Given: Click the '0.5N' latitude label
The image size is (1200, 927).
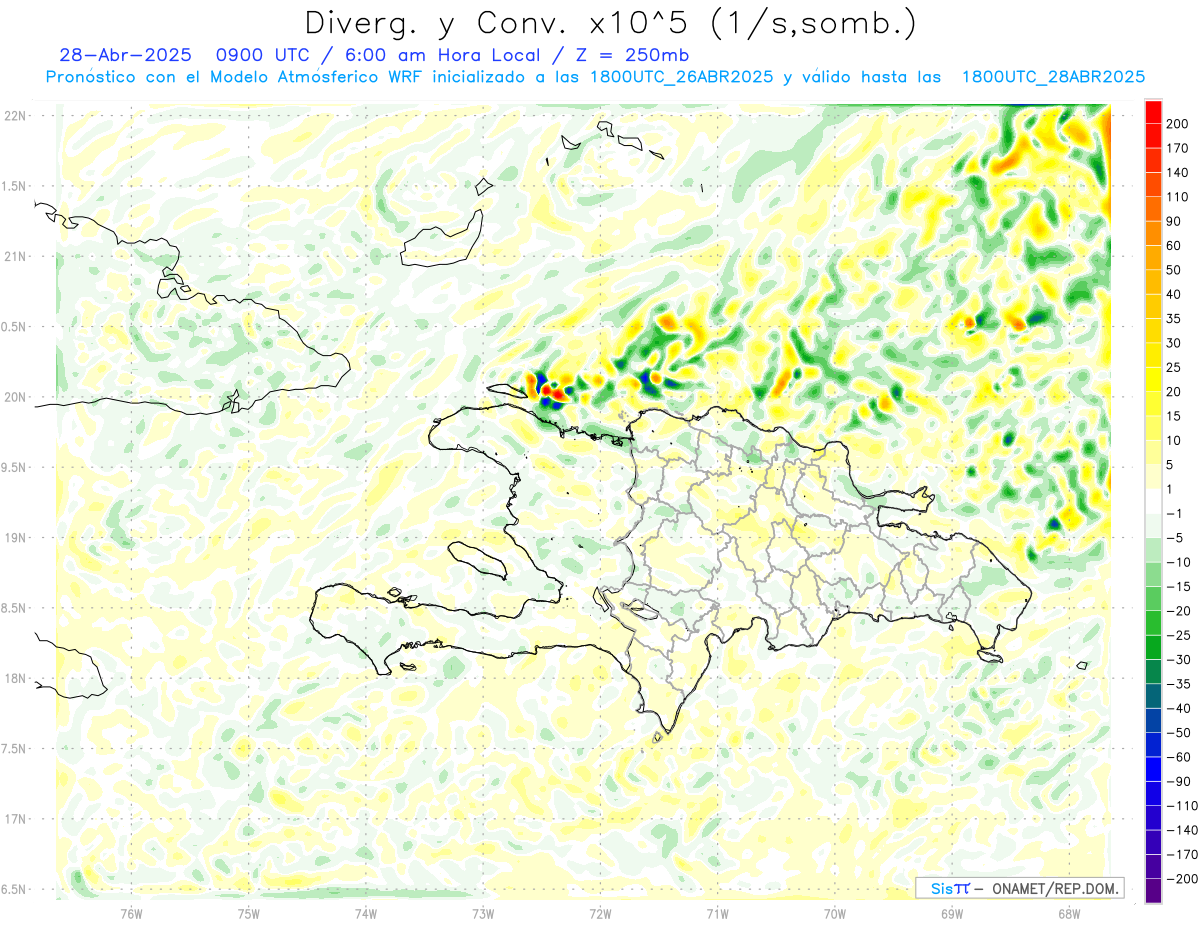Looking at the screenshot, I should (x=14, y=327).
